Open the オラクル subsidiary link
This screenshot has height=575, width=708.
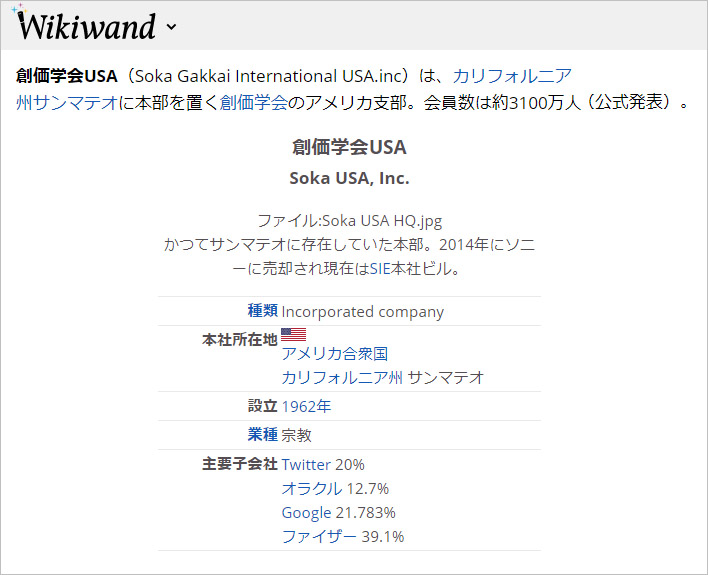[x=311, y=488]
